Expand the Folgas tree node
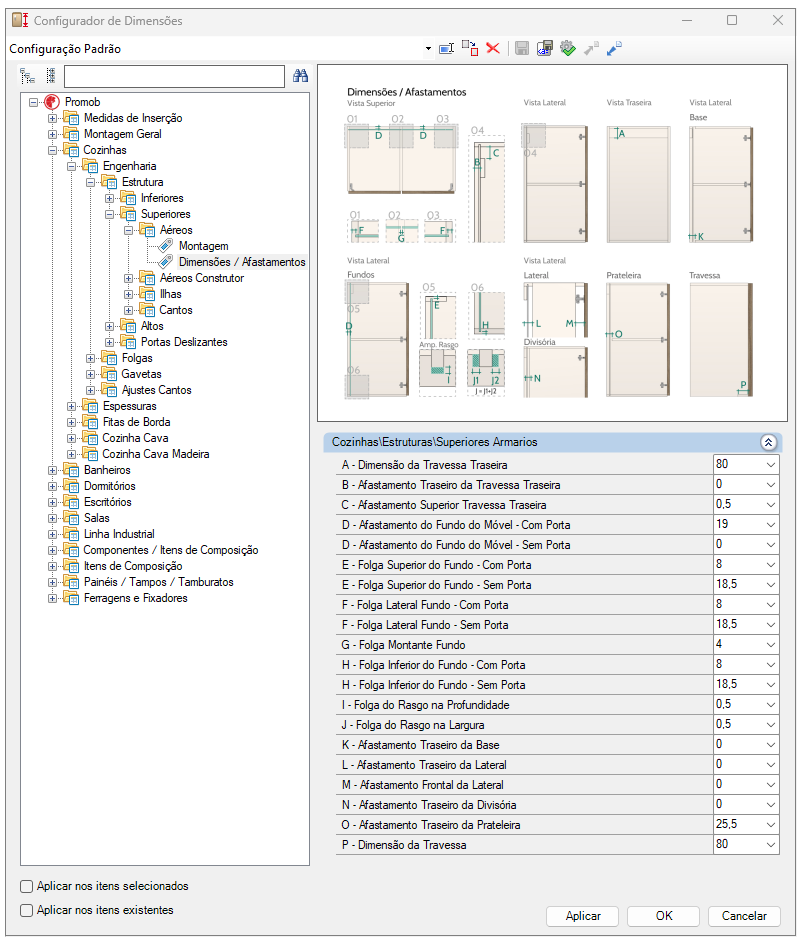805x941 pixels. (91, 358)
